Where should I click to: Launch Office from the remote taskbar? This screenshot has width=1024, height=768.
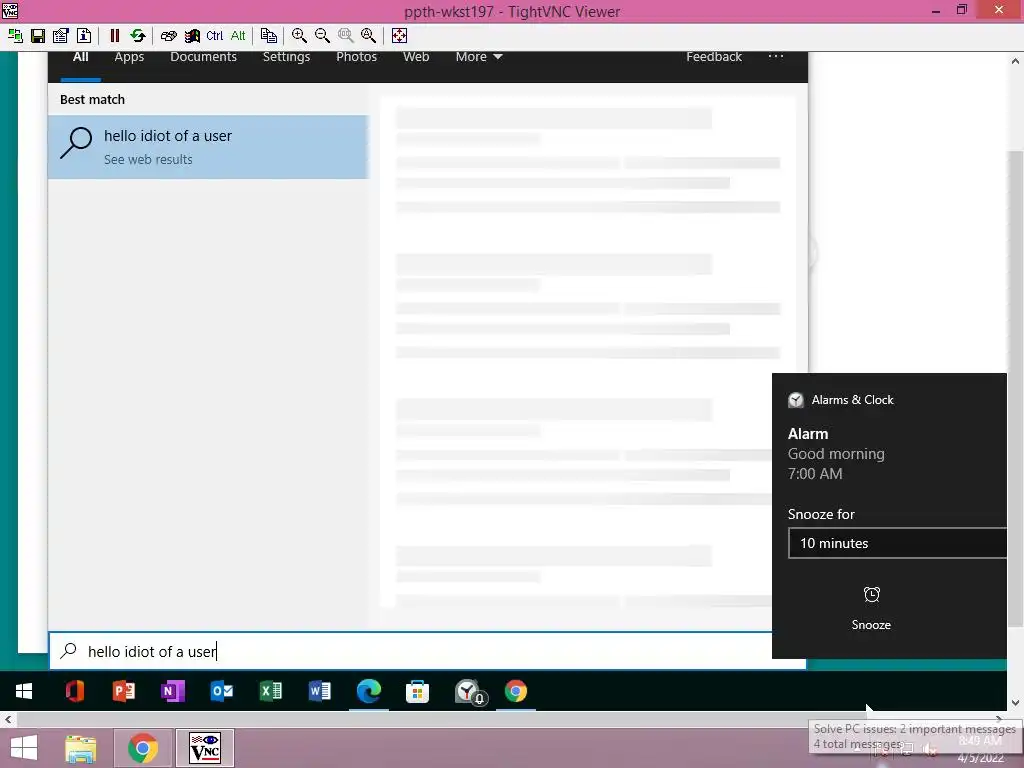74,691
